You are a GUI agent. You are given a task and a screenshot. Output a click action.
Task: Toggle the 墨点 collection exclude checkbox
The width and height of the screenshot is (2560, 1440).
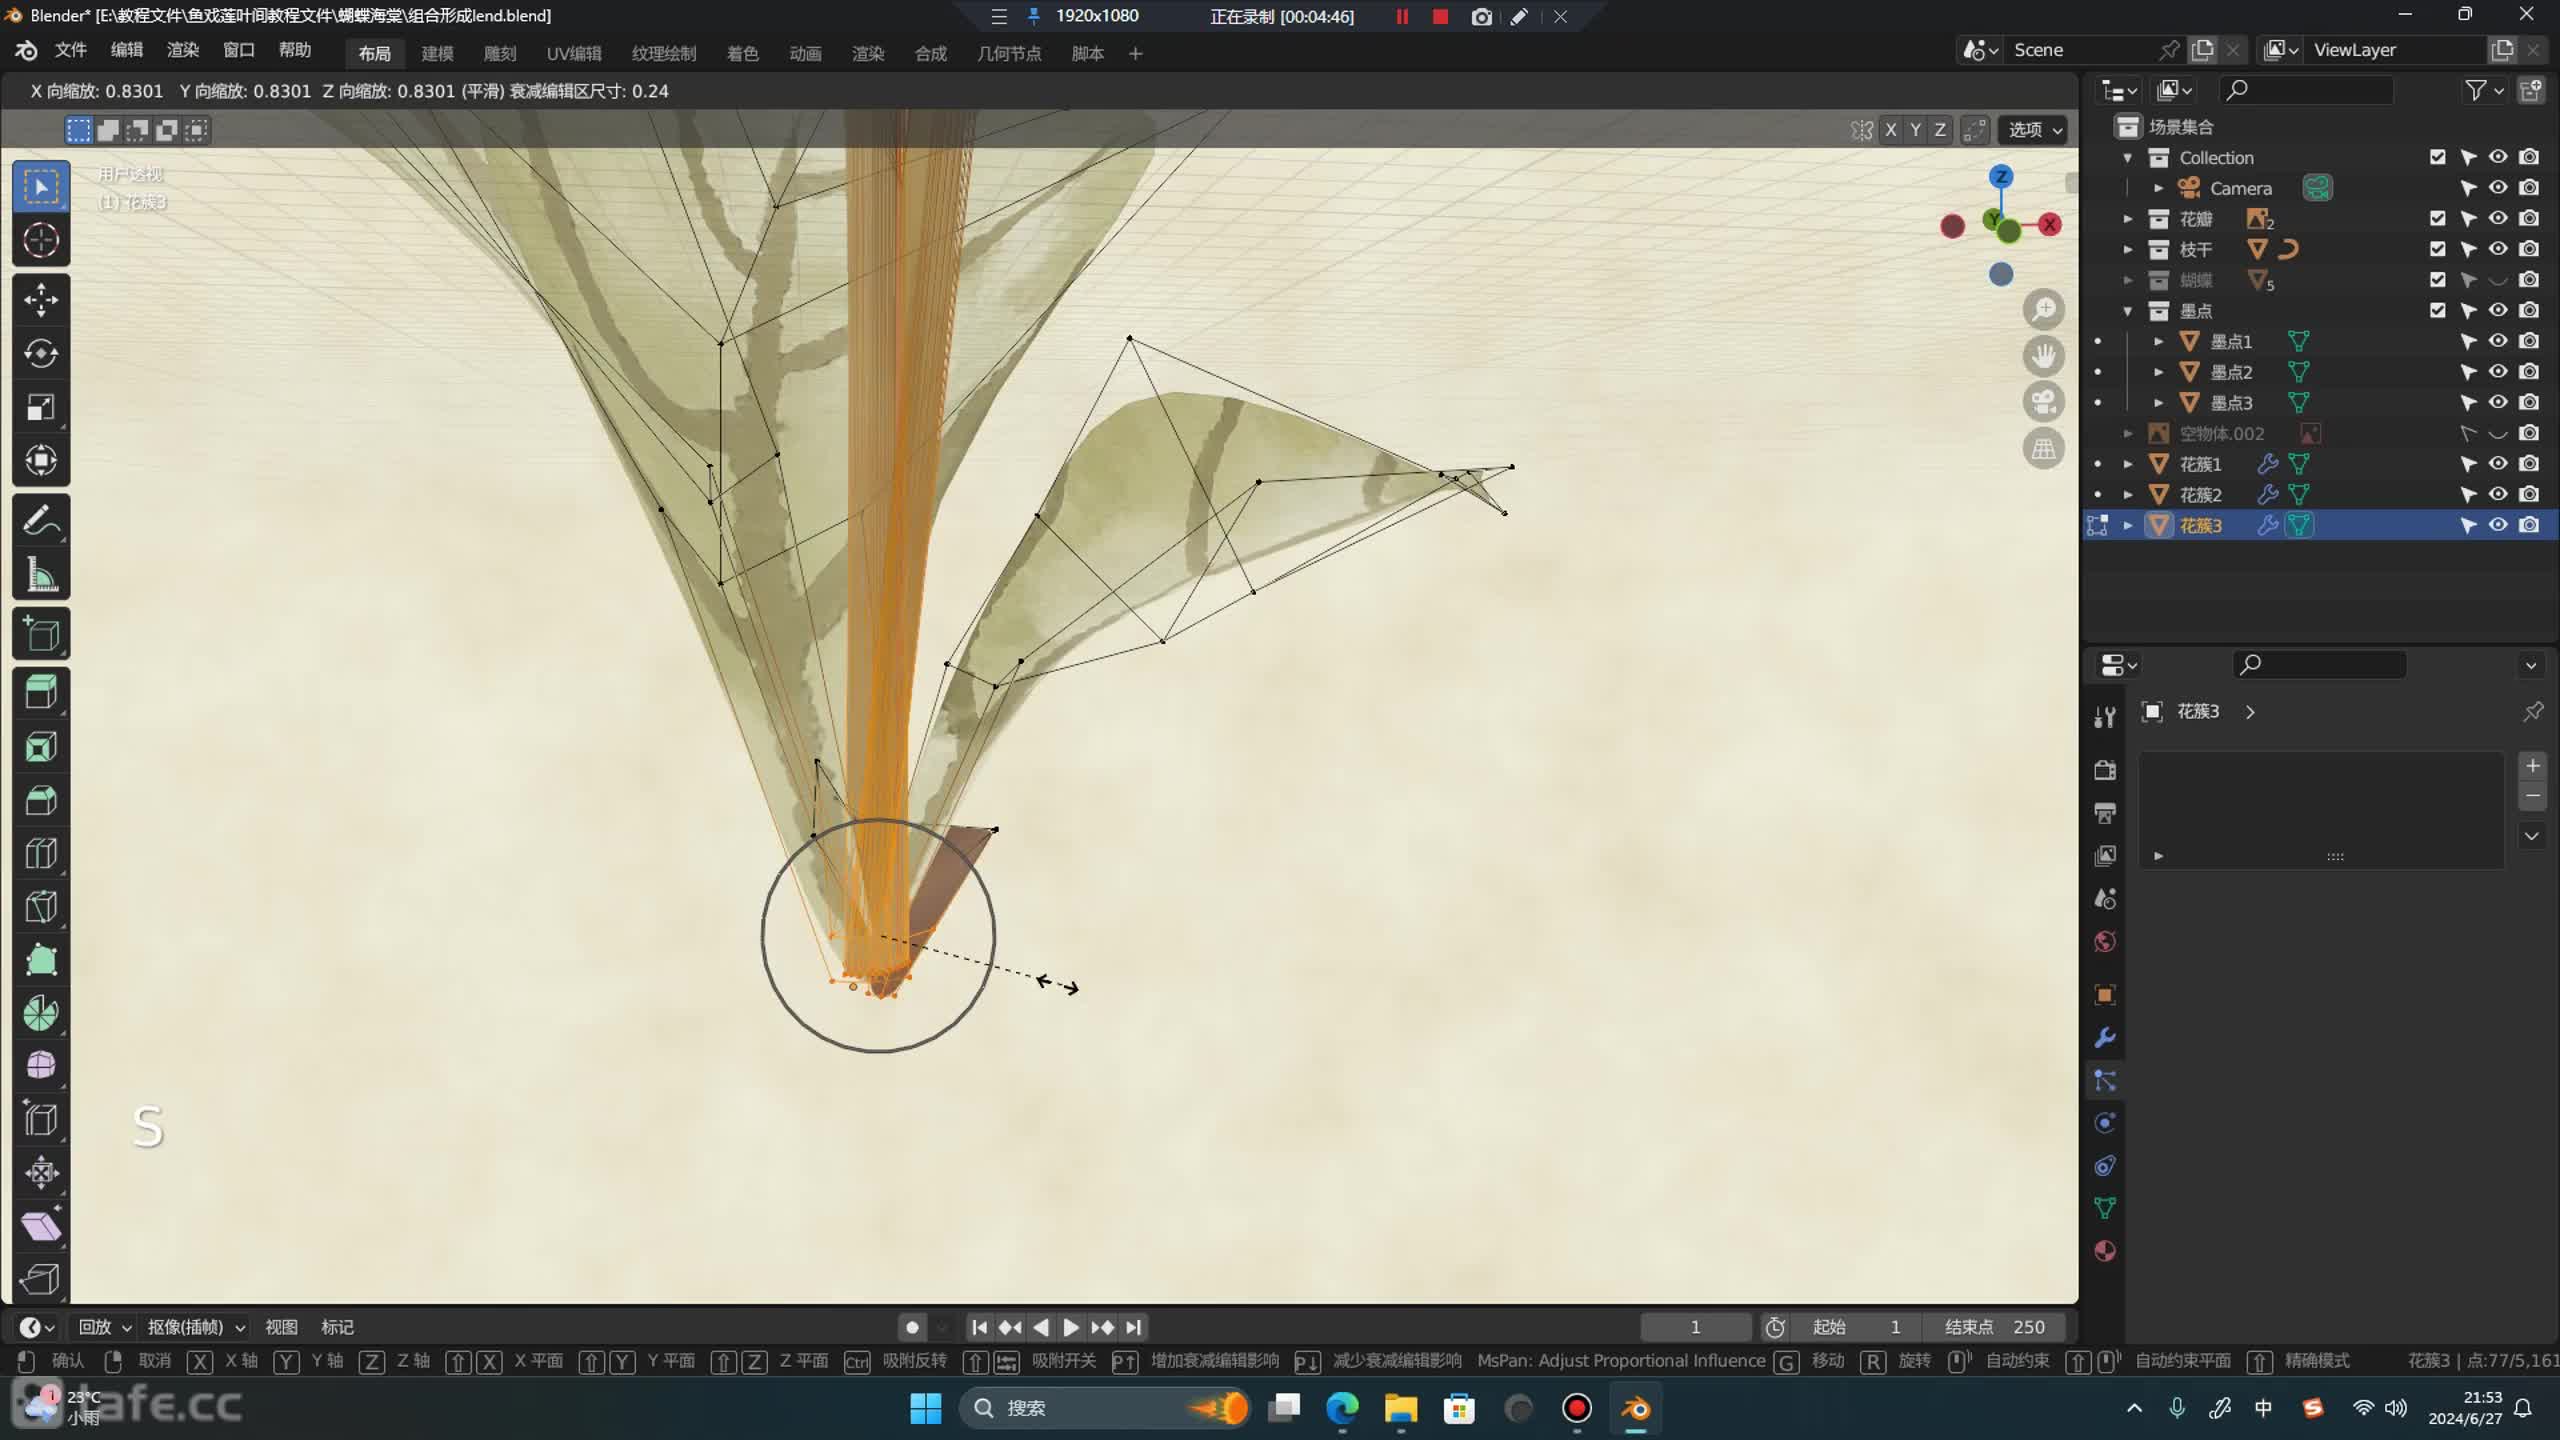[2438, 310]
